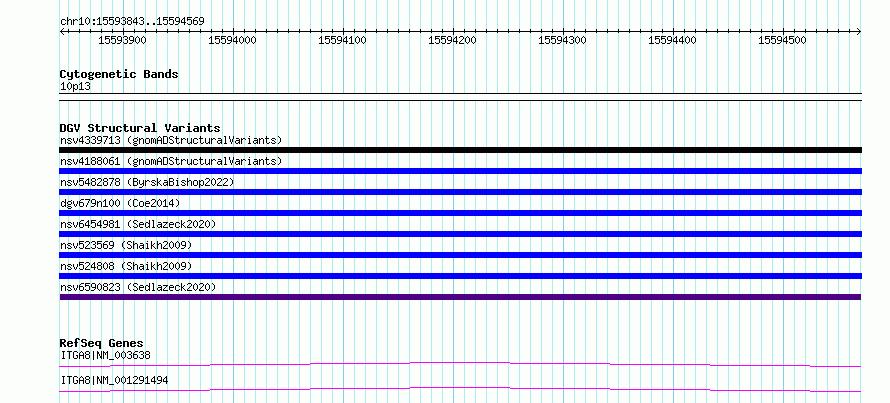Click ruler position 15594400

[672, 40]
